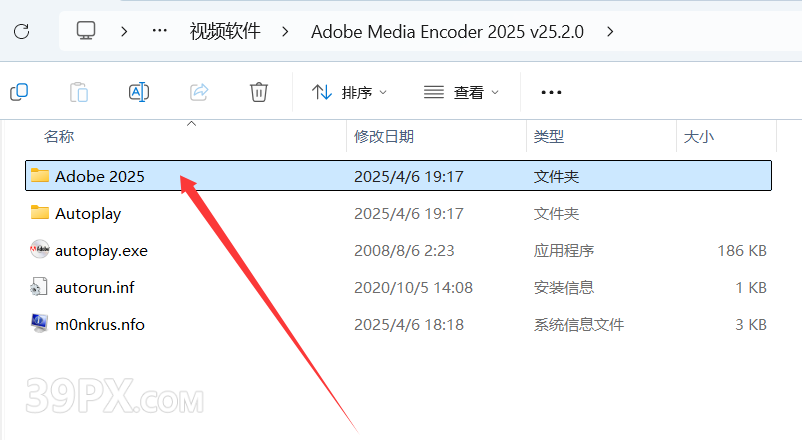
Task: Sort by 修改日期 column header
Action: pos(384,137)
